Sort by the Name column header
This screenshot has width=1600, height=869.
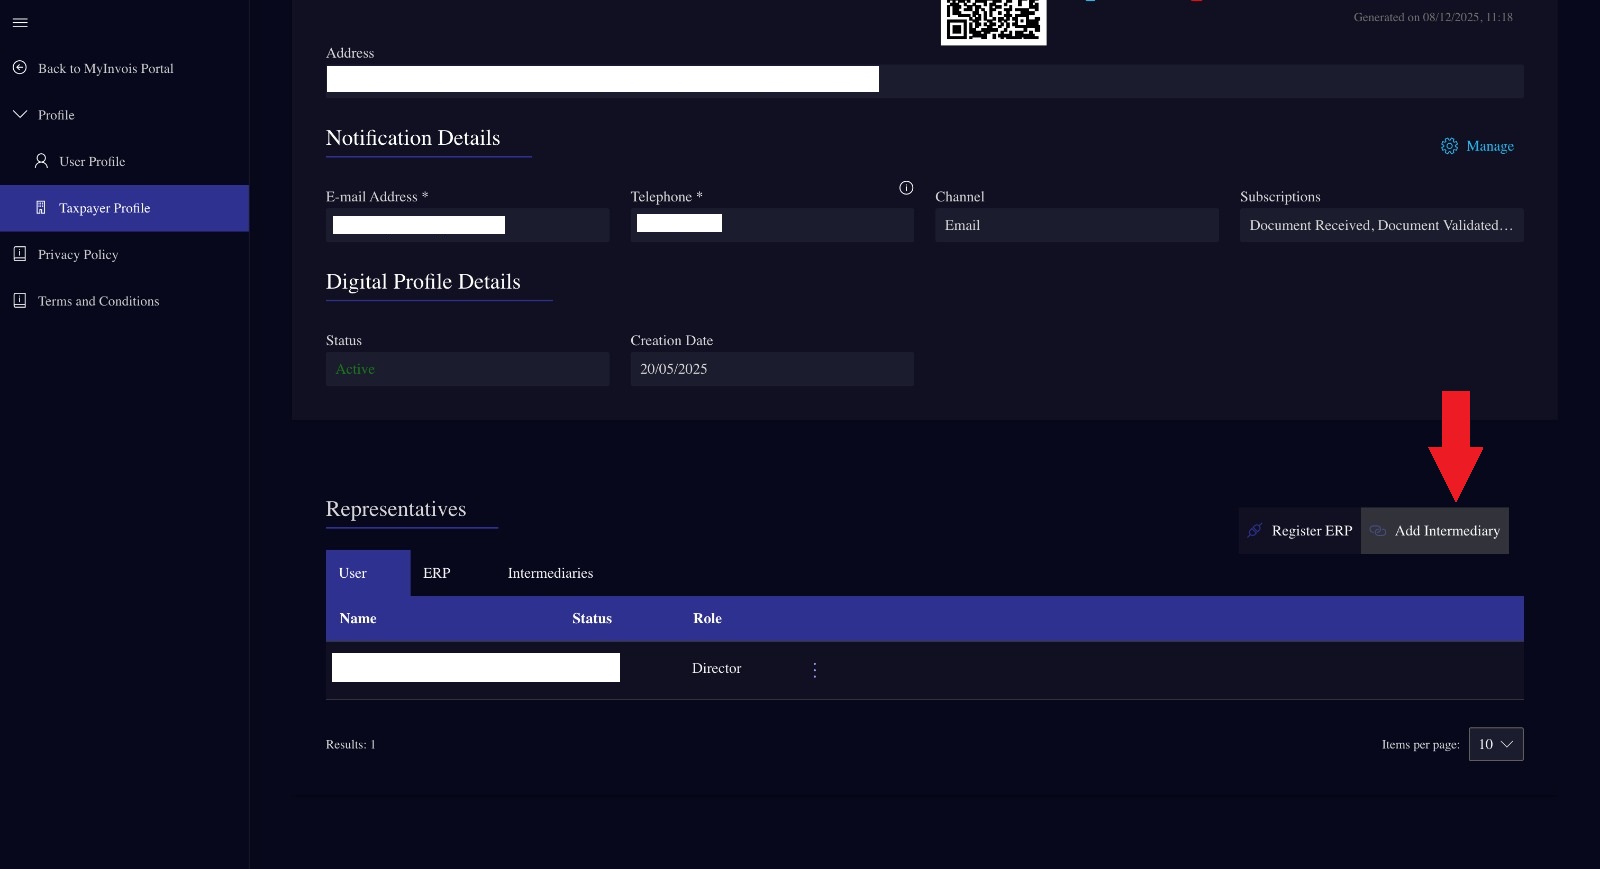358,619
